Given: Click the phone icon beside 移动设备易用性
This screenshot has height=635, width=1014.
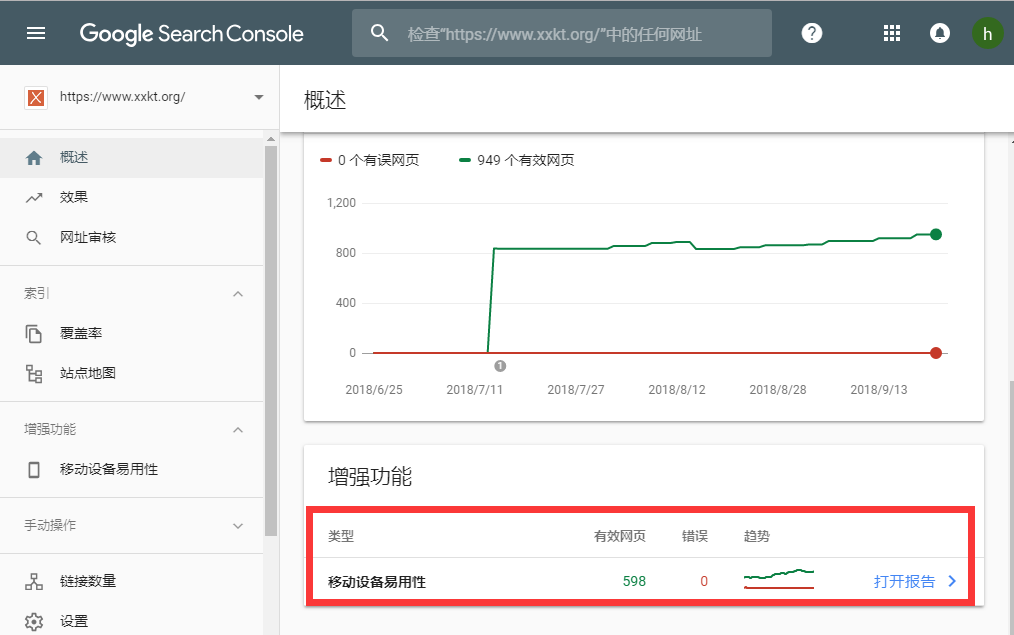Looking at the screenshot, I should 34,469.
